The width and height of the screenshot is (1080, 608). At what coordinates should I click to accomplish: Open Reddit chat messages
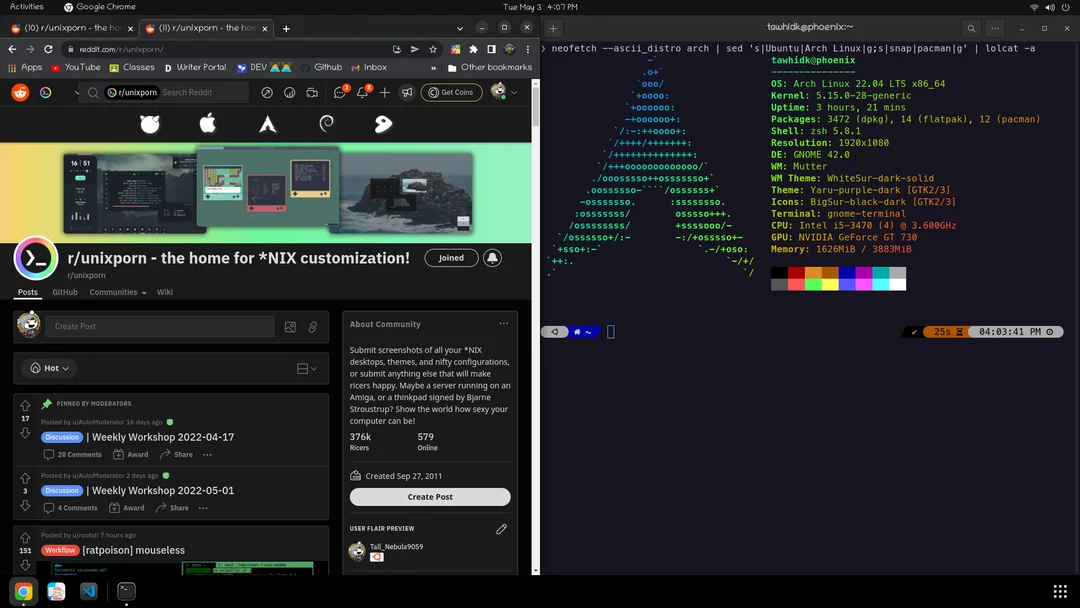[338, 92]
